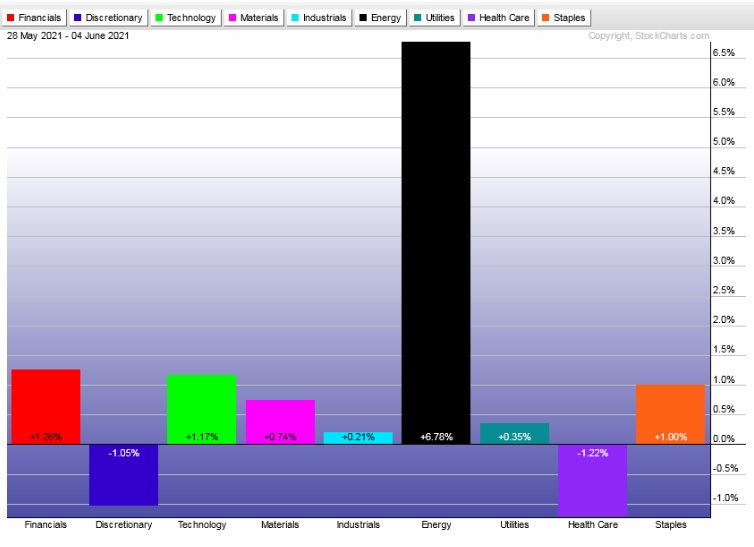
Task: Click the 3.0% y-axis tick label
Action: point(724,261)
